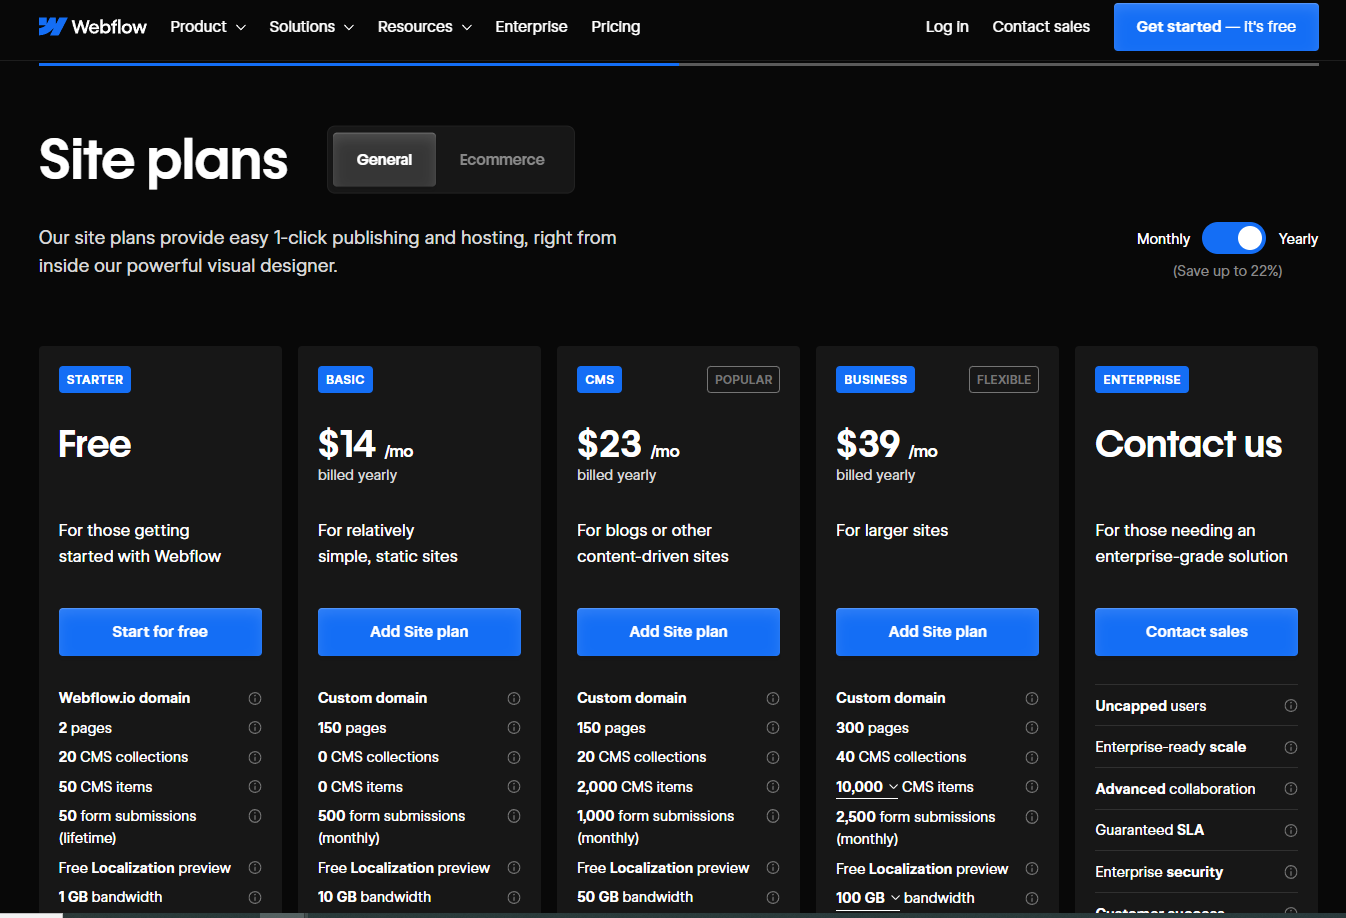
Task: Switch to the General site plans tab
Action: 384,160
